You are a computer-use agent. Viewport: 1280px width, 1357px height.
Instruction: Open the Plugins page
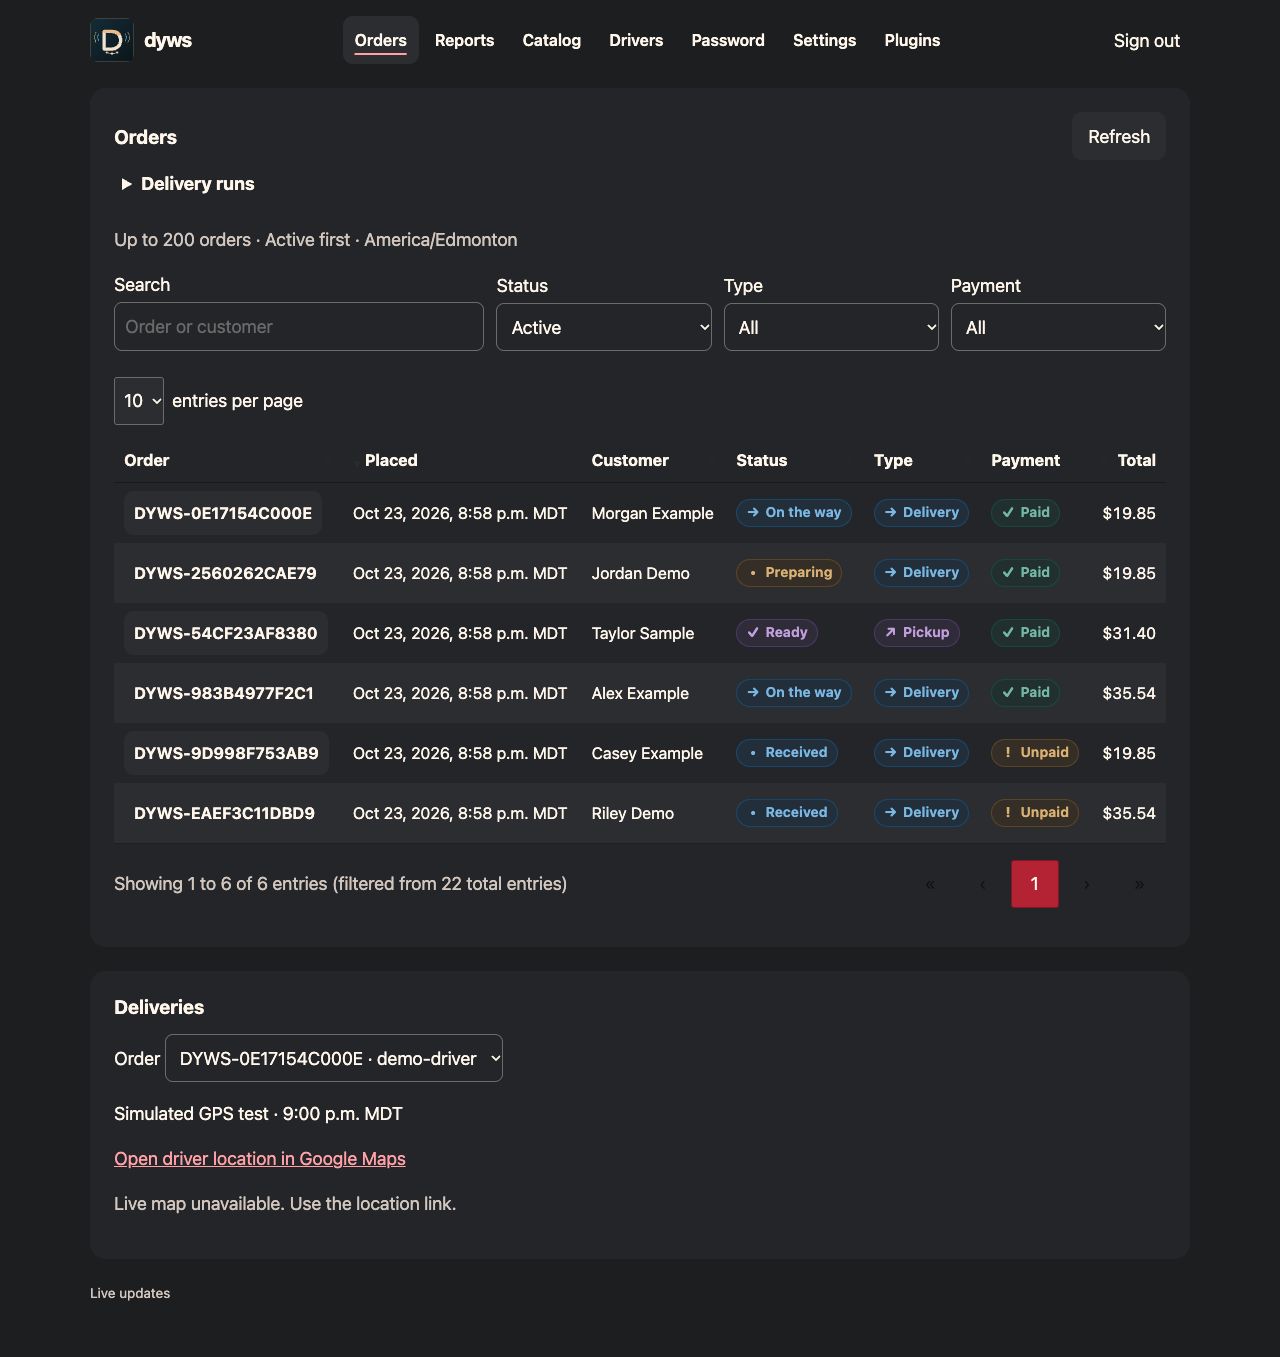click(x=912, y=40)
